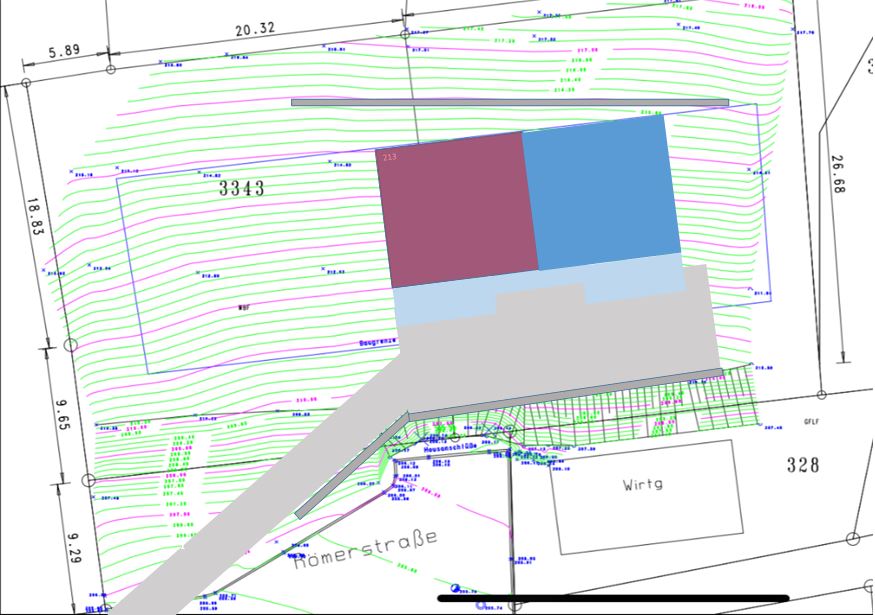
Task: Click the red 213 elevation label
Action: coord(390,157)
